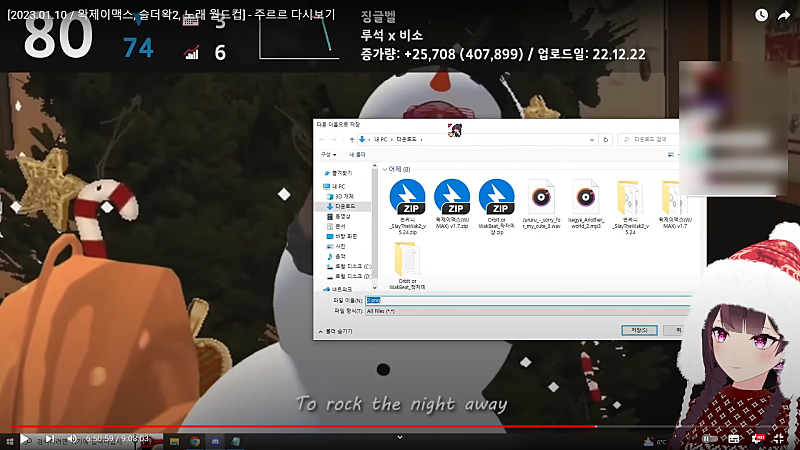Refresh the folder view in the dialog
This screenshot has height=450, width=800.
(x=606, y=139)
